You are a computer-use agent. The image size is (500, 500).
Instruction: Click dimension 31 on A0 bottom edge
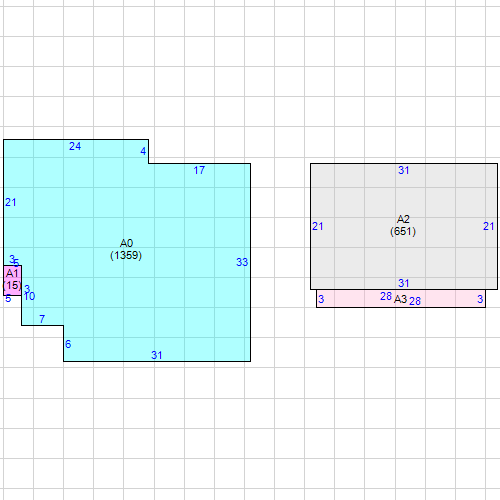coord(157,355)
